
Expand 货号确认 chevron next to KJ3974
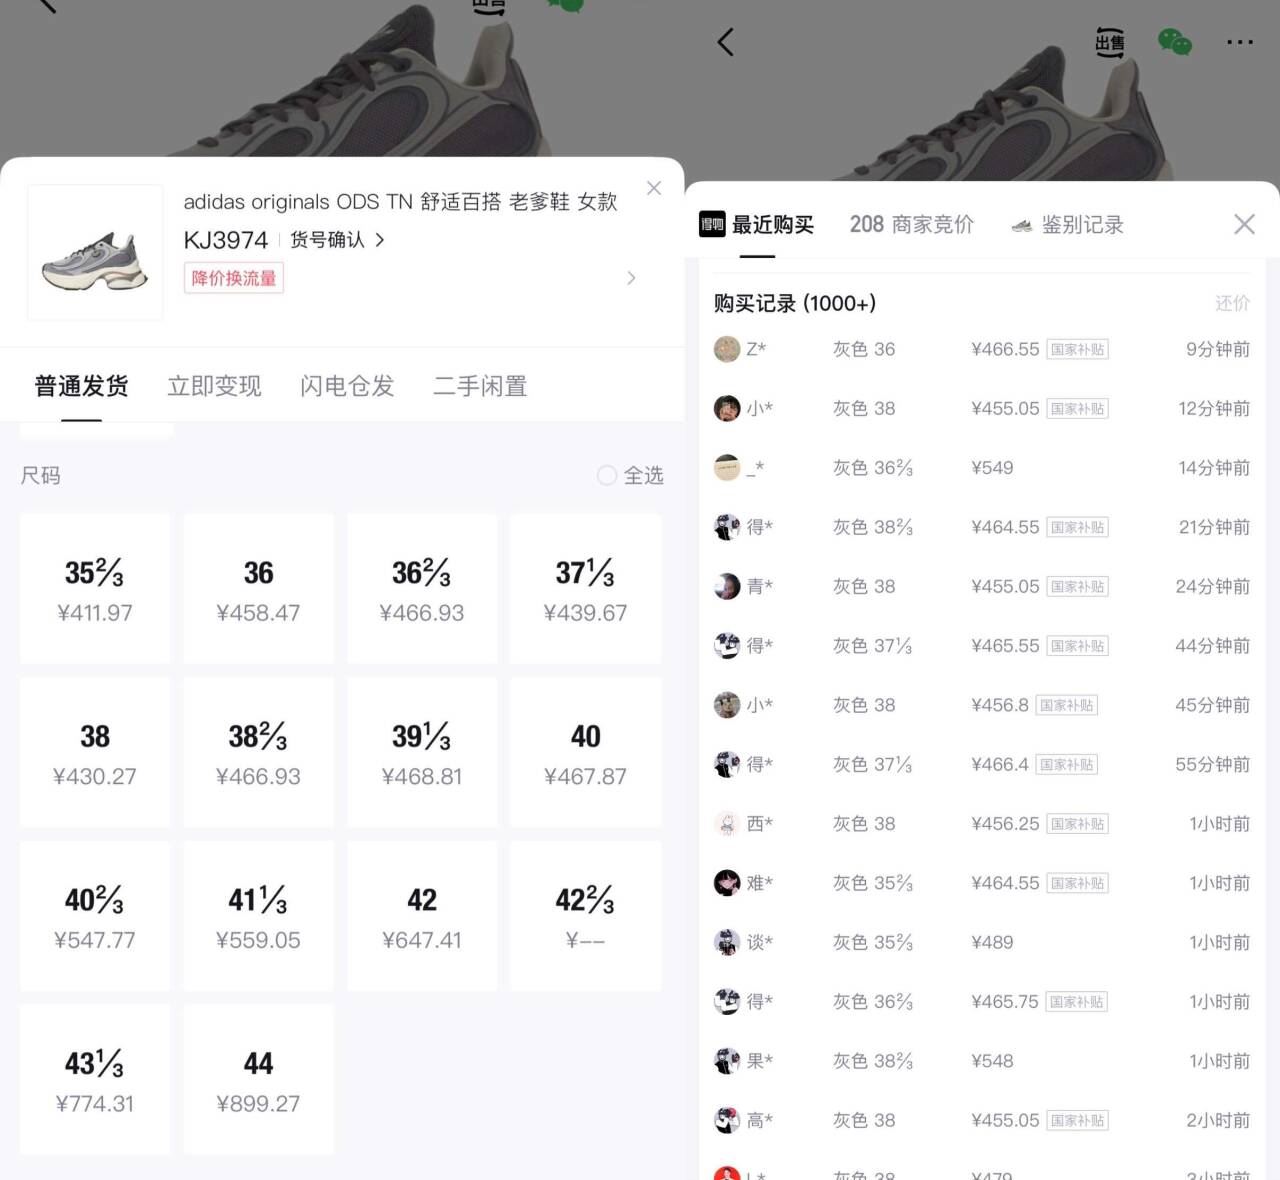379,240
